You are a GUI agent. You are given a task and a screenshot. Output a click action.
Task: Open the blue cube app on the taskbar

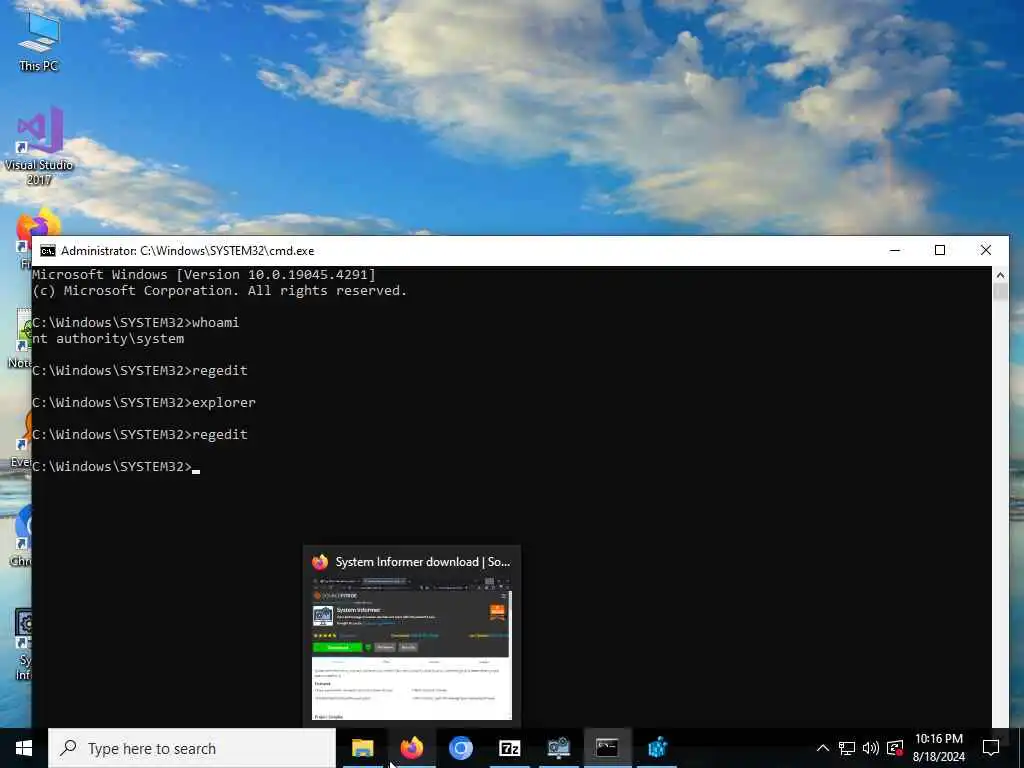(657, 748)
